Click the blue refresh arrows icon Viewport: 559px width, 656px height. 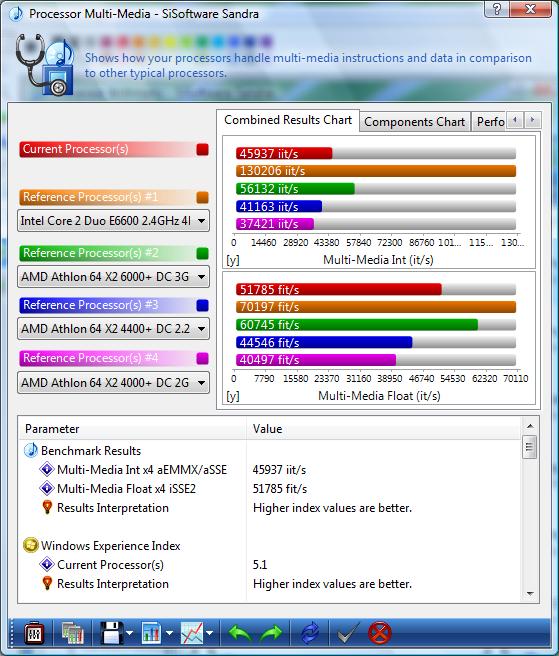tap(310, 633)
